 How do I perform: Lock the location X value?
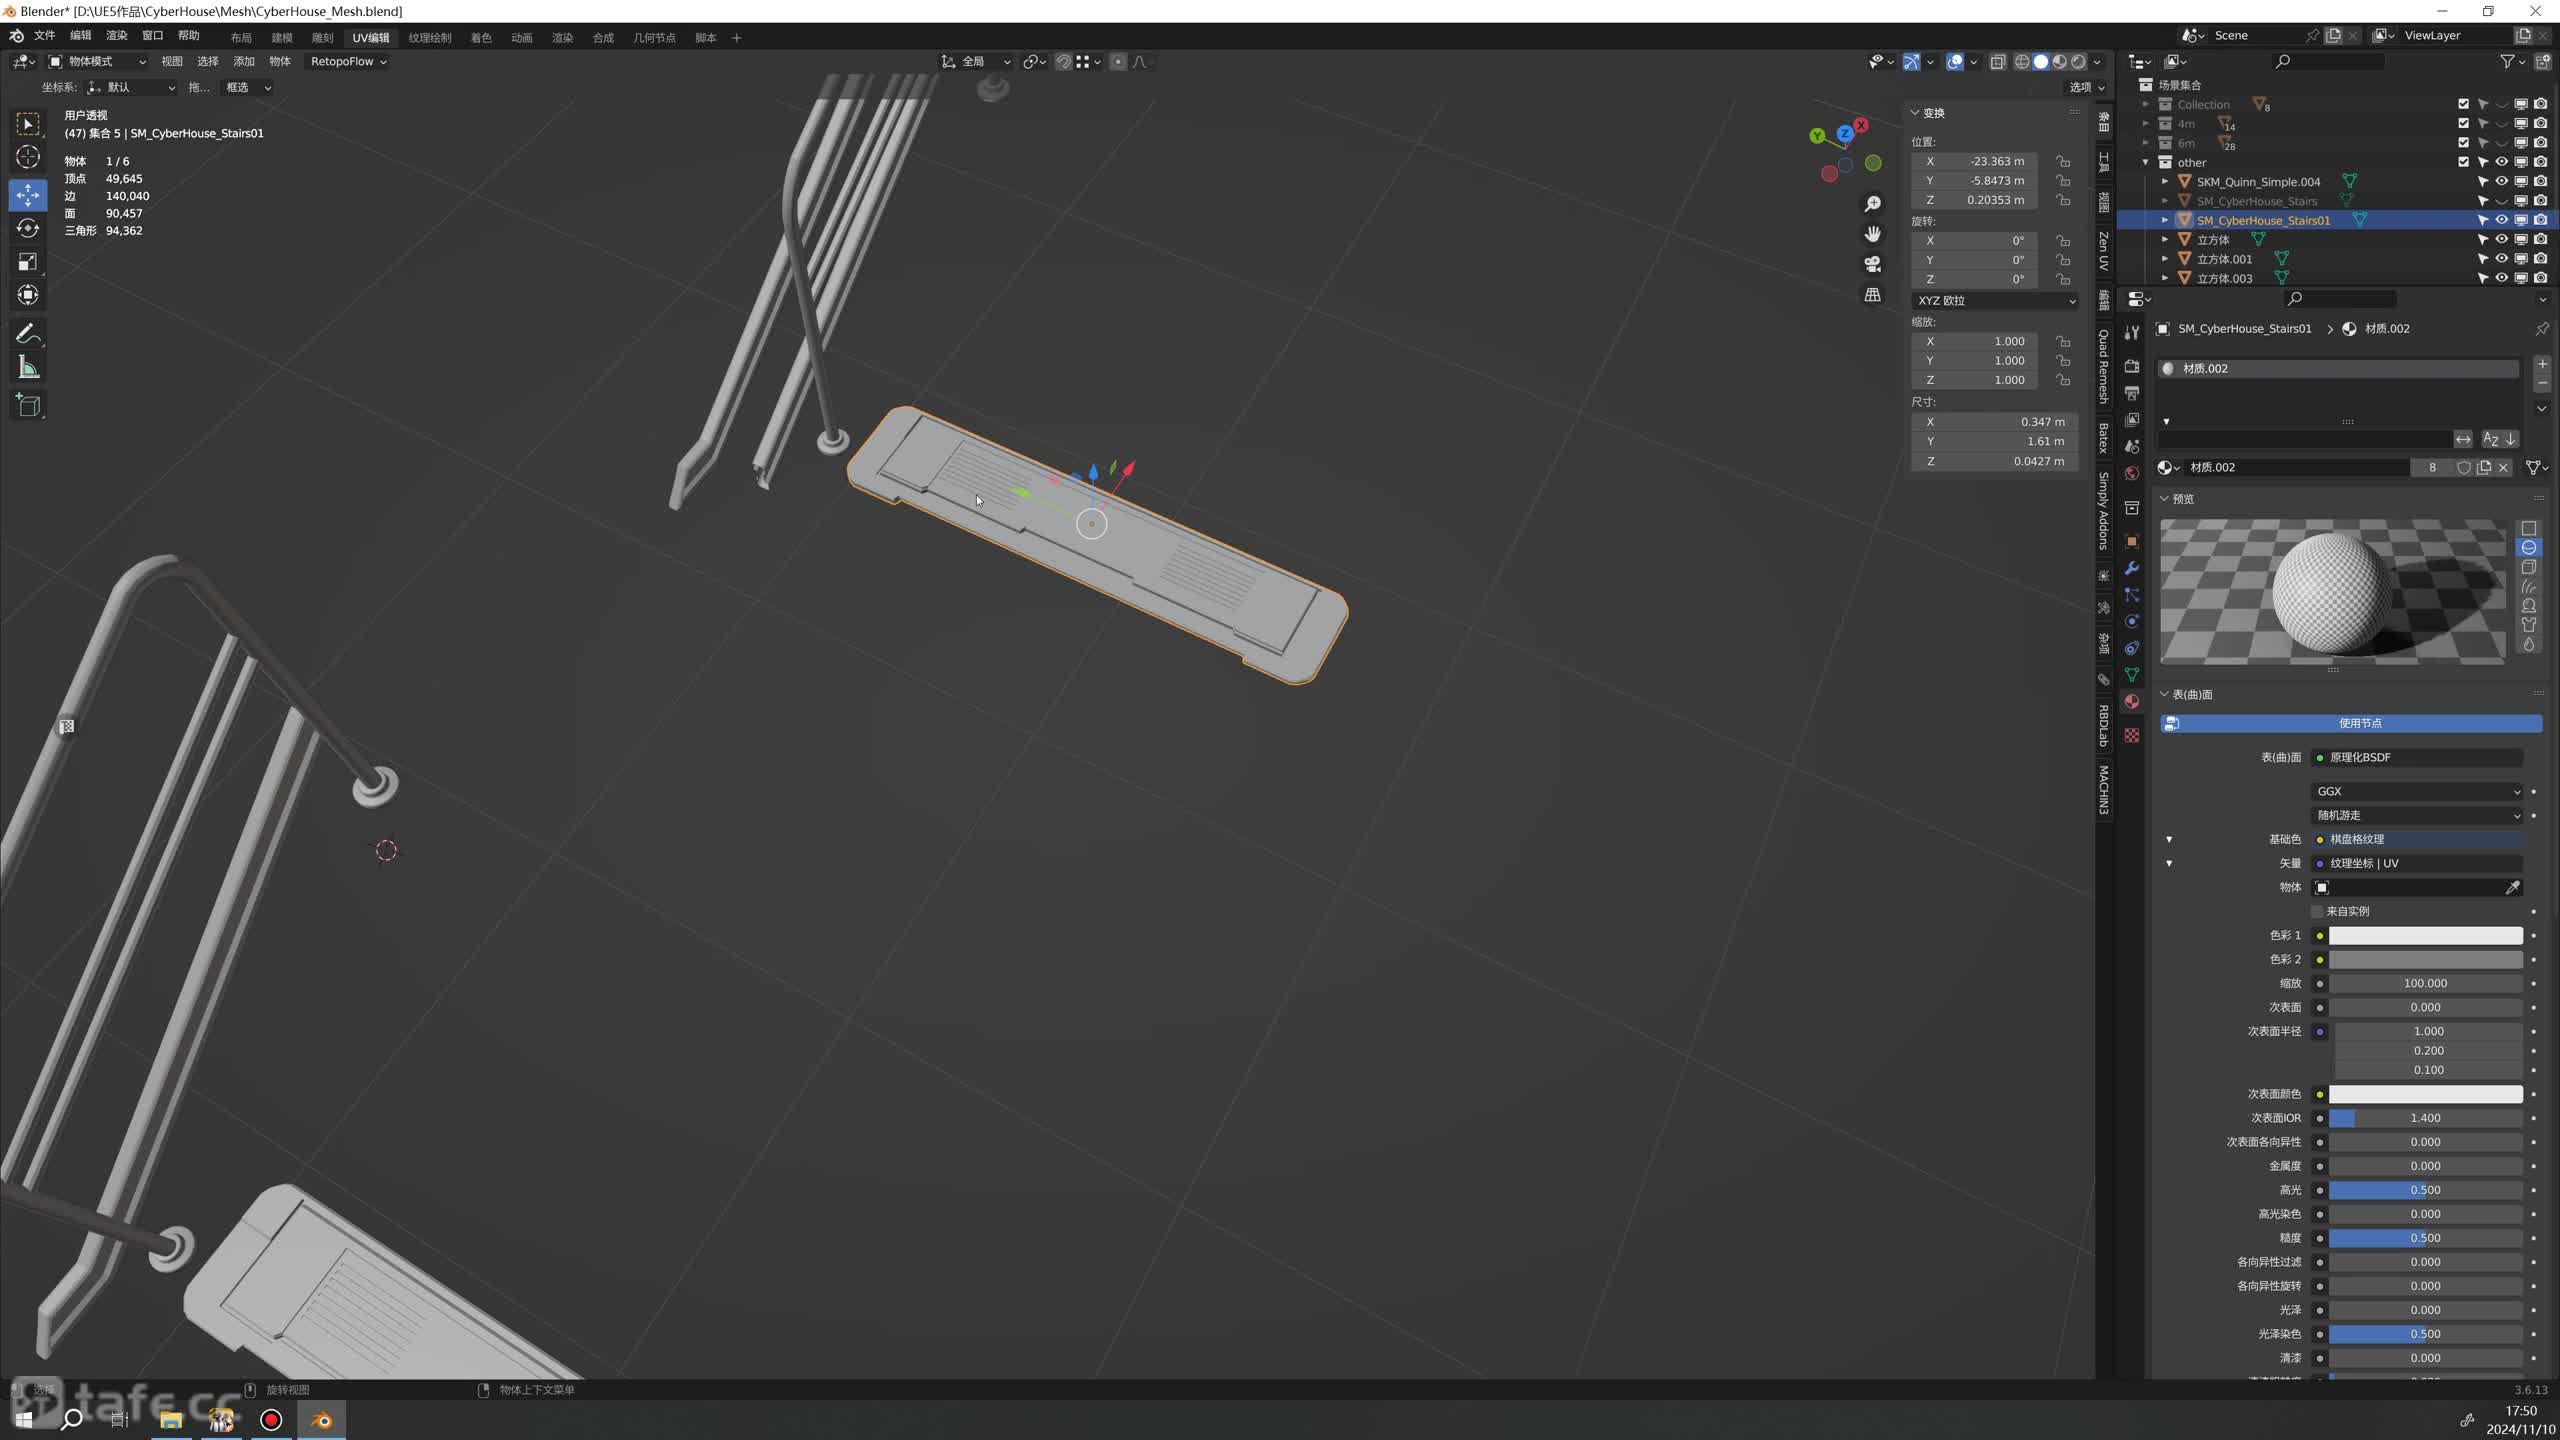point(2063,161)
